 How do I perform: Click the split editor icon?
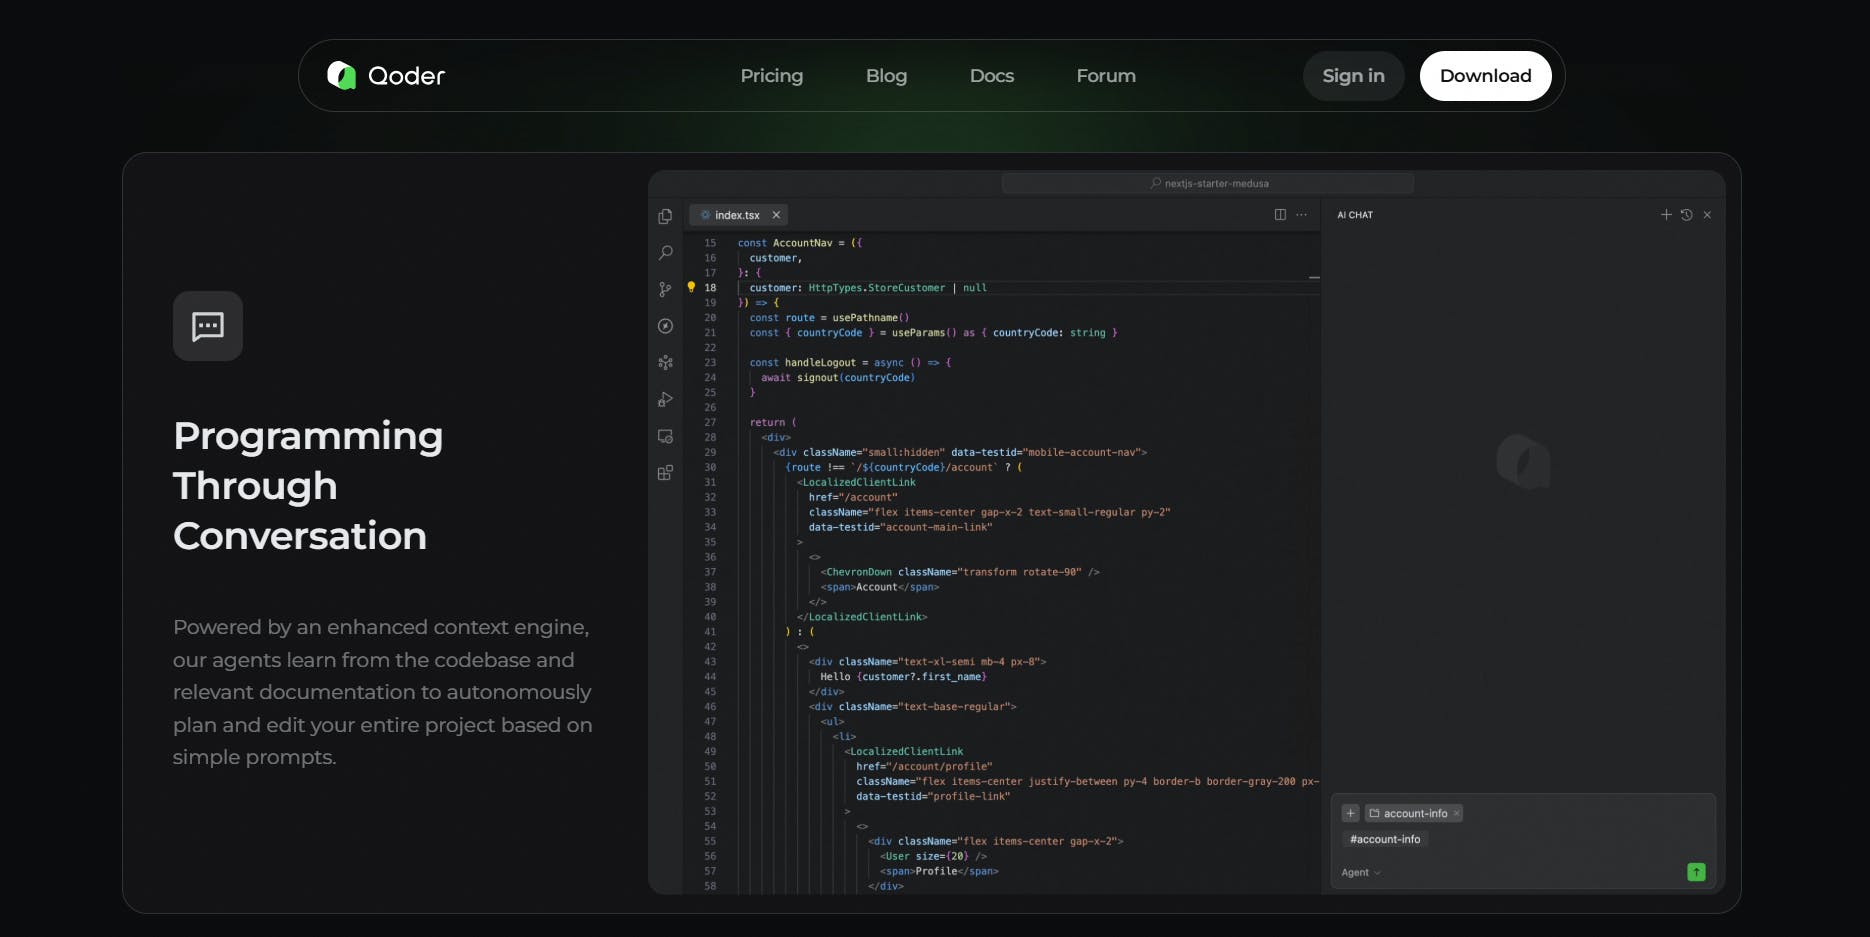tap(1280, 215)
